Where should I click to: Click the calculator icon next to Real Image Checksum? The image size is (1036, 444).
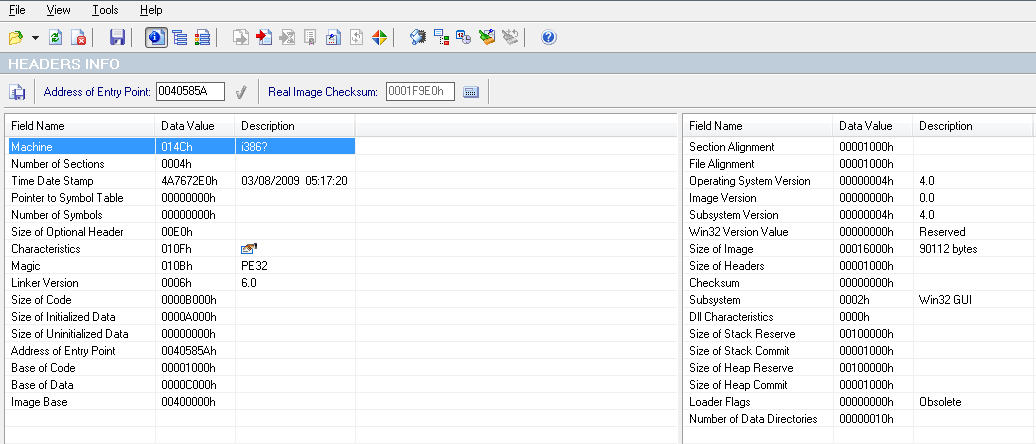470,92
